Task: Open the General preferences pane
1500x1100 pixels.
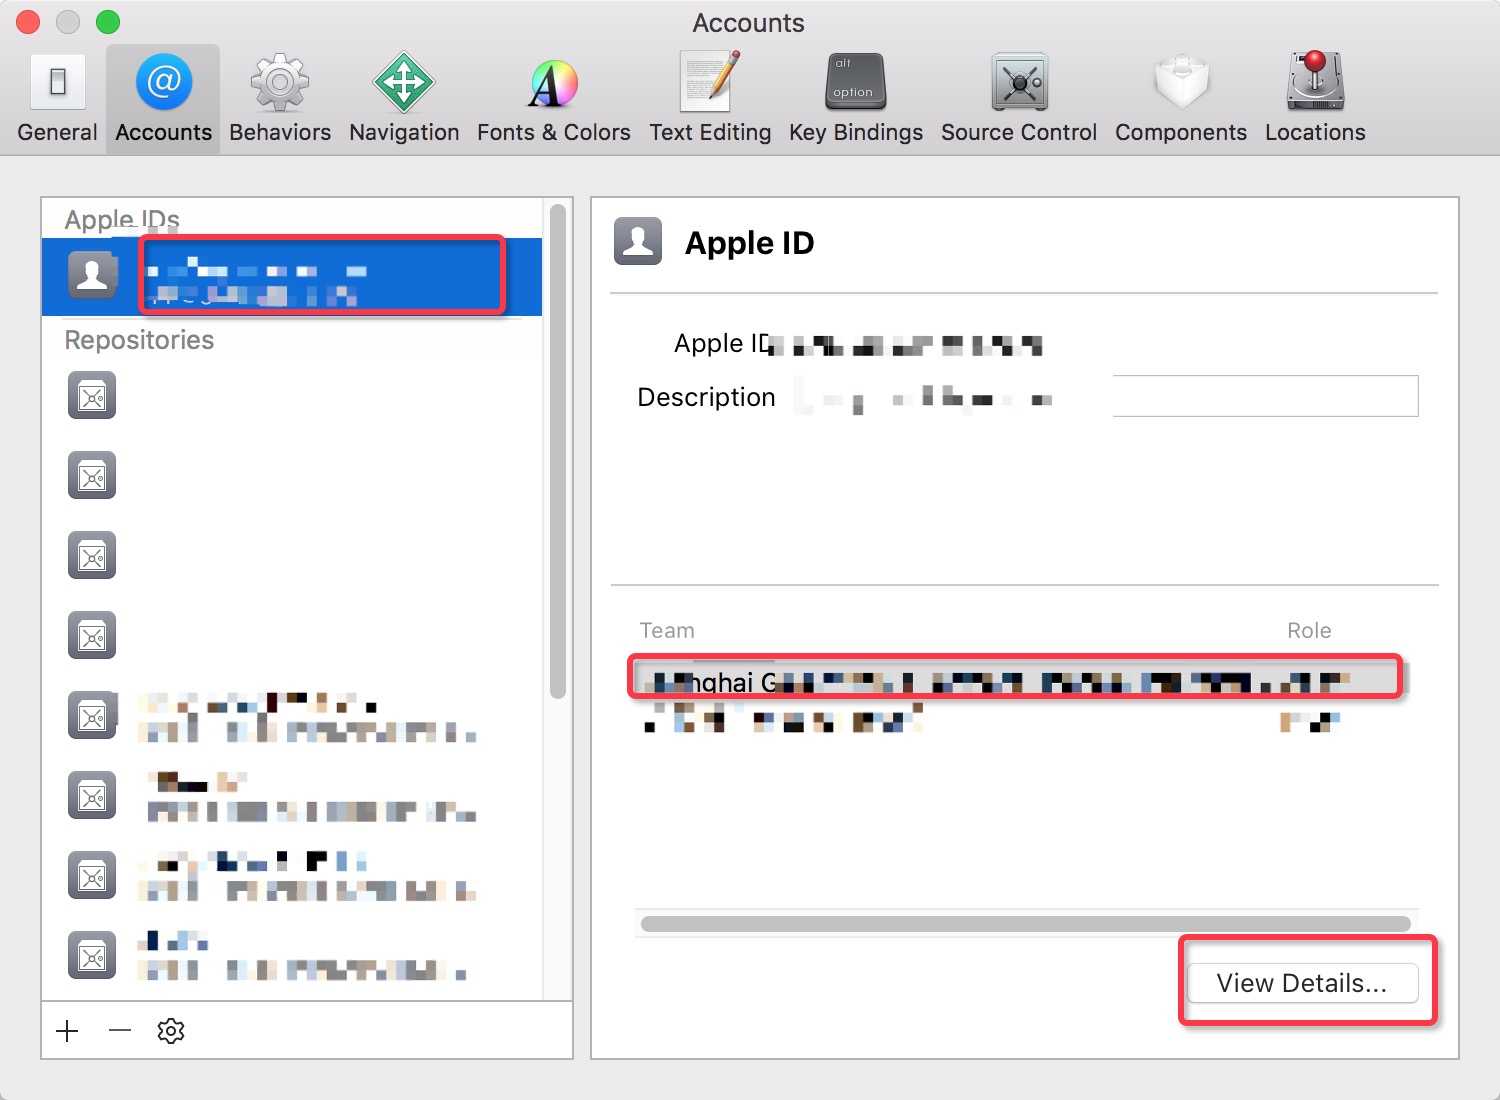Action: 57,98
